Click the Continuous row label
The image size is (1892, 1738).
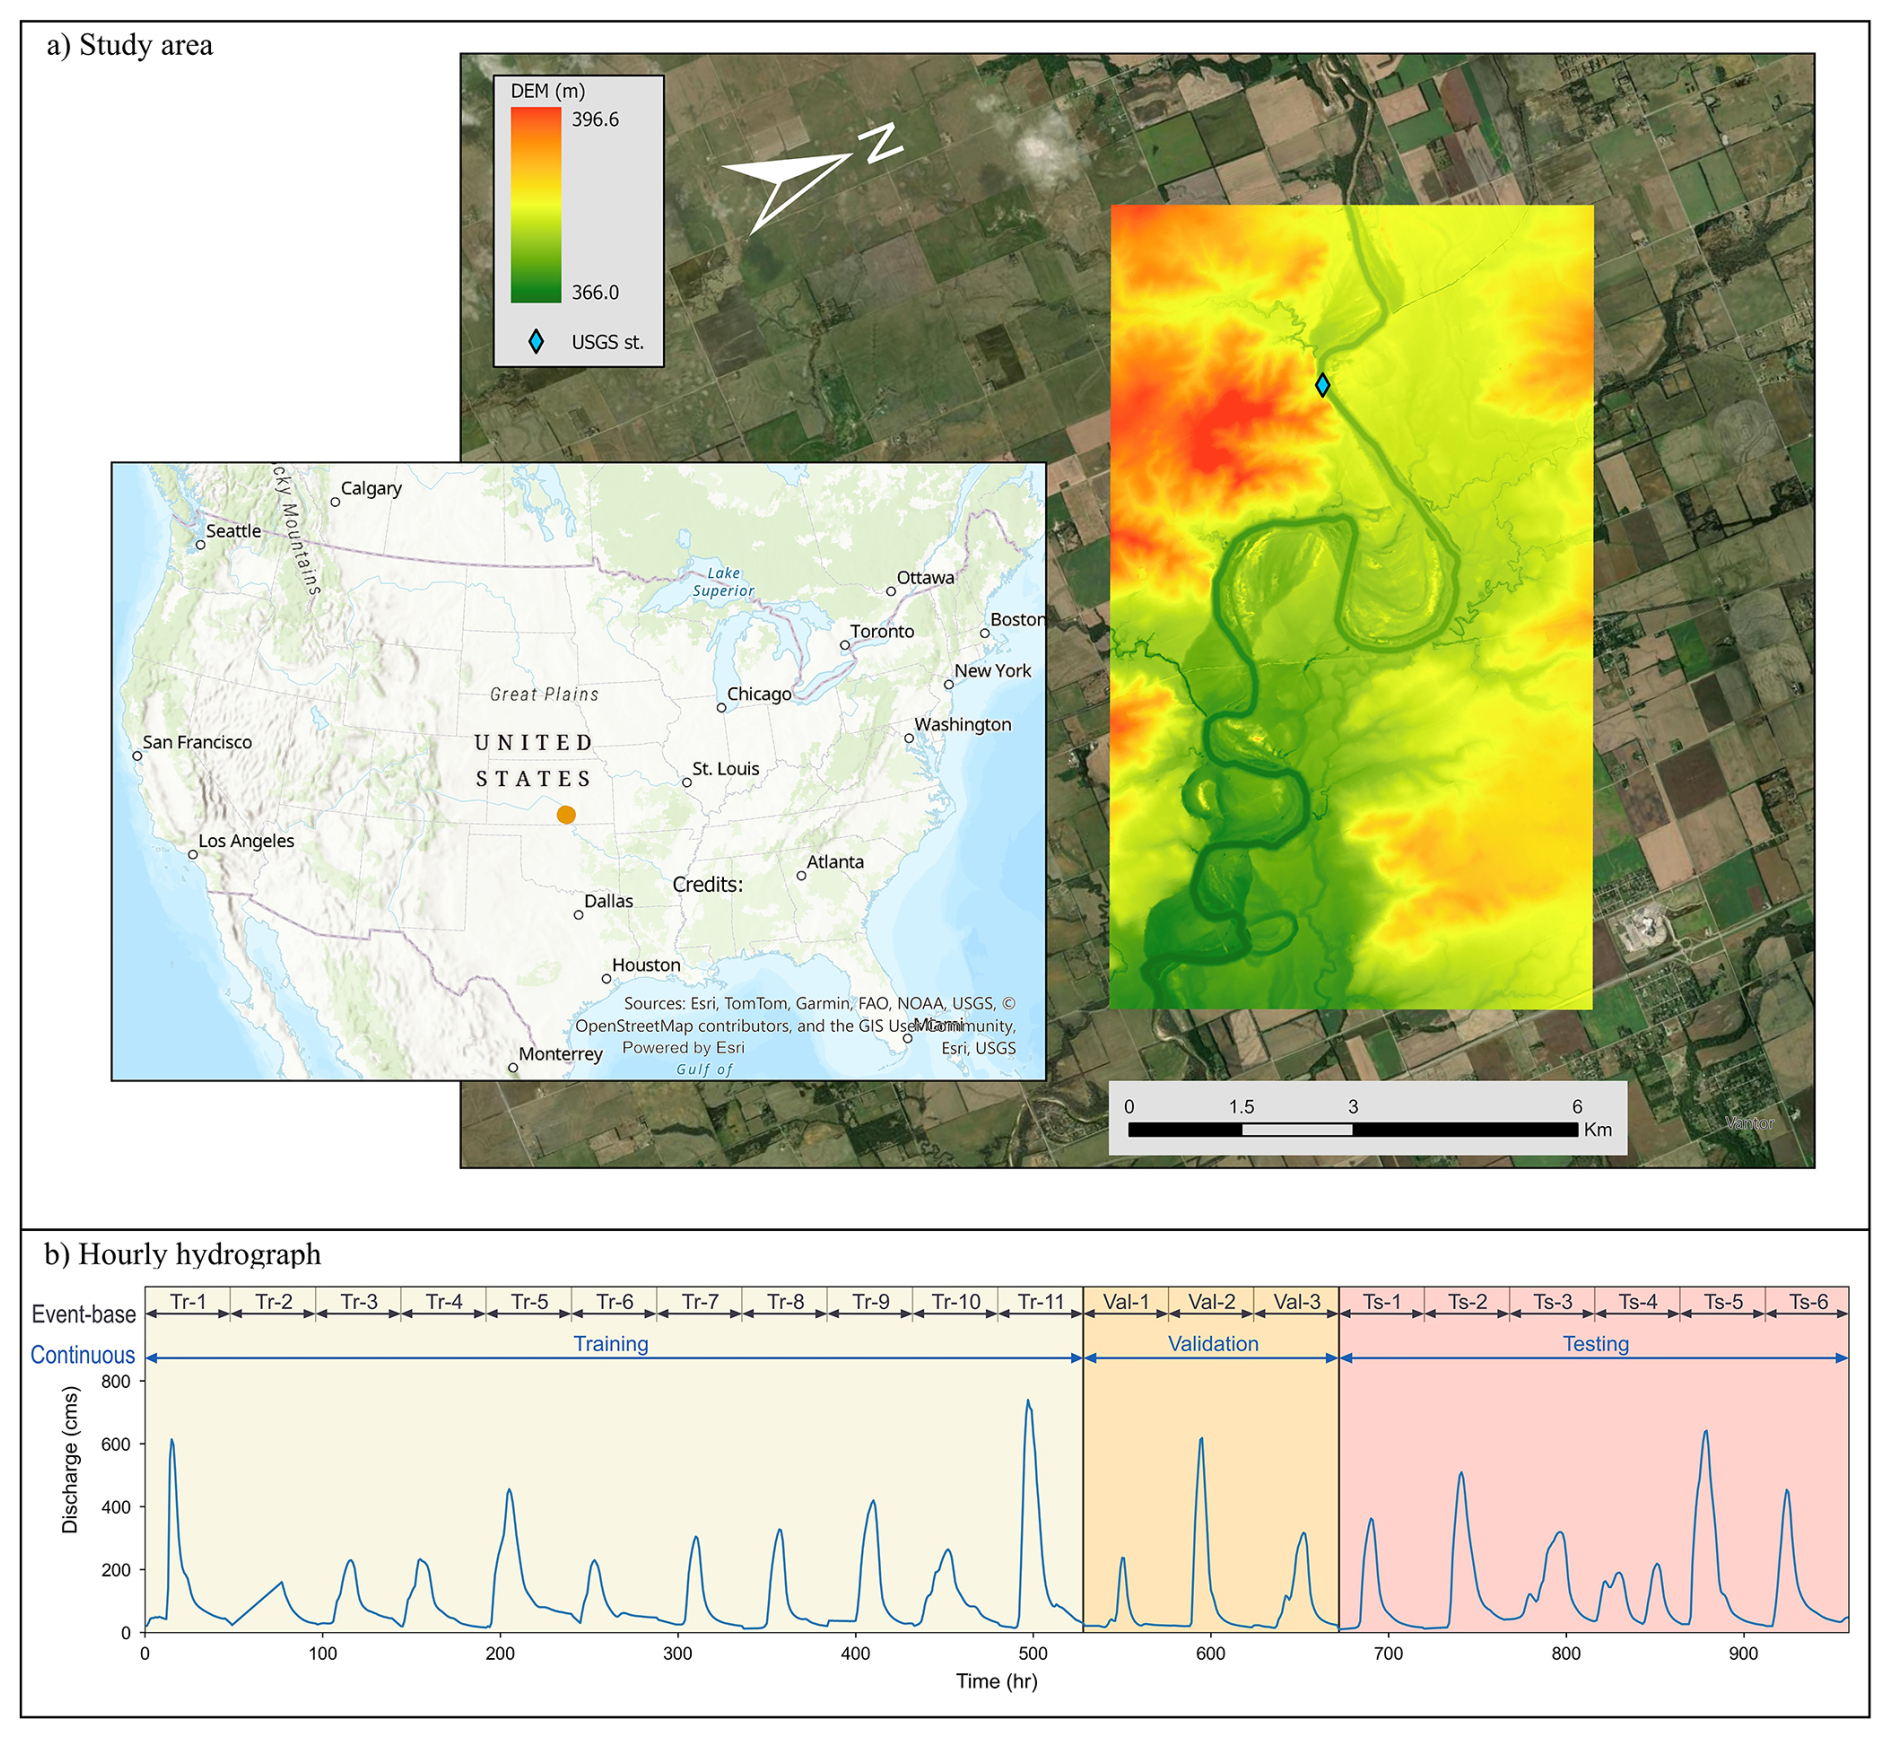[x=82, y=1355]
